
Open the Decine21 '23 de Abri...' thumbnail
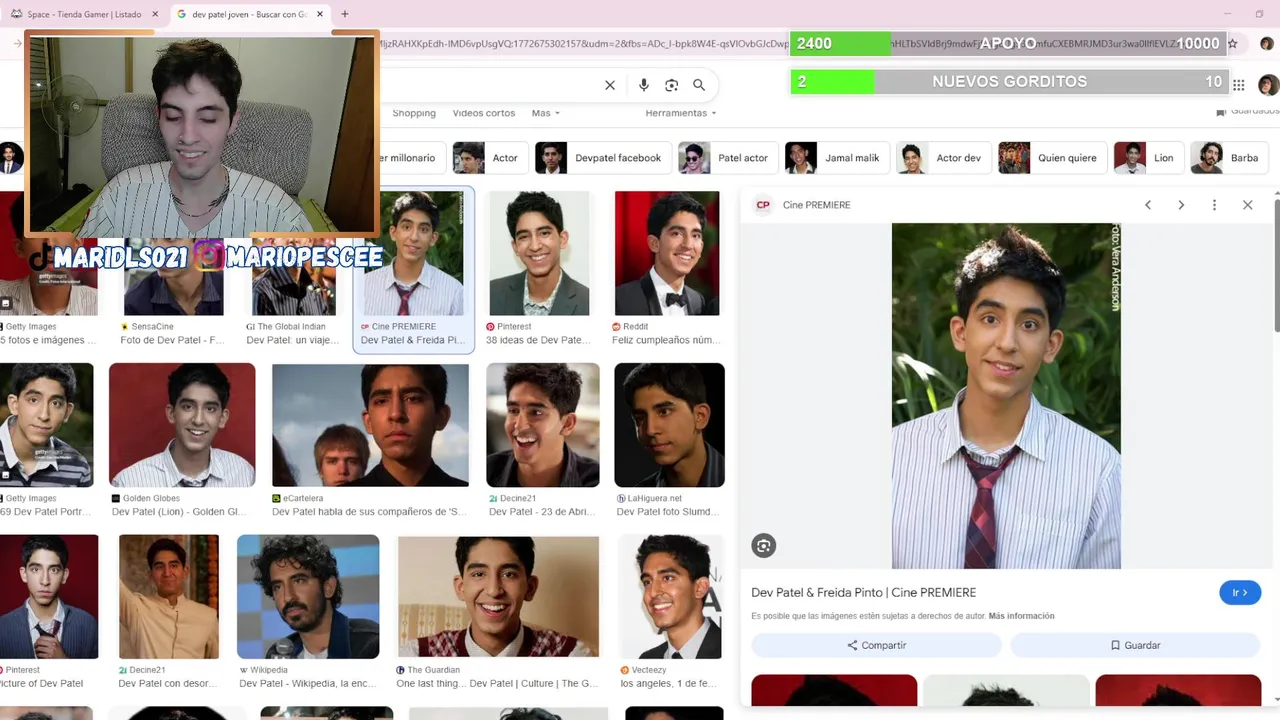point(543,425)
